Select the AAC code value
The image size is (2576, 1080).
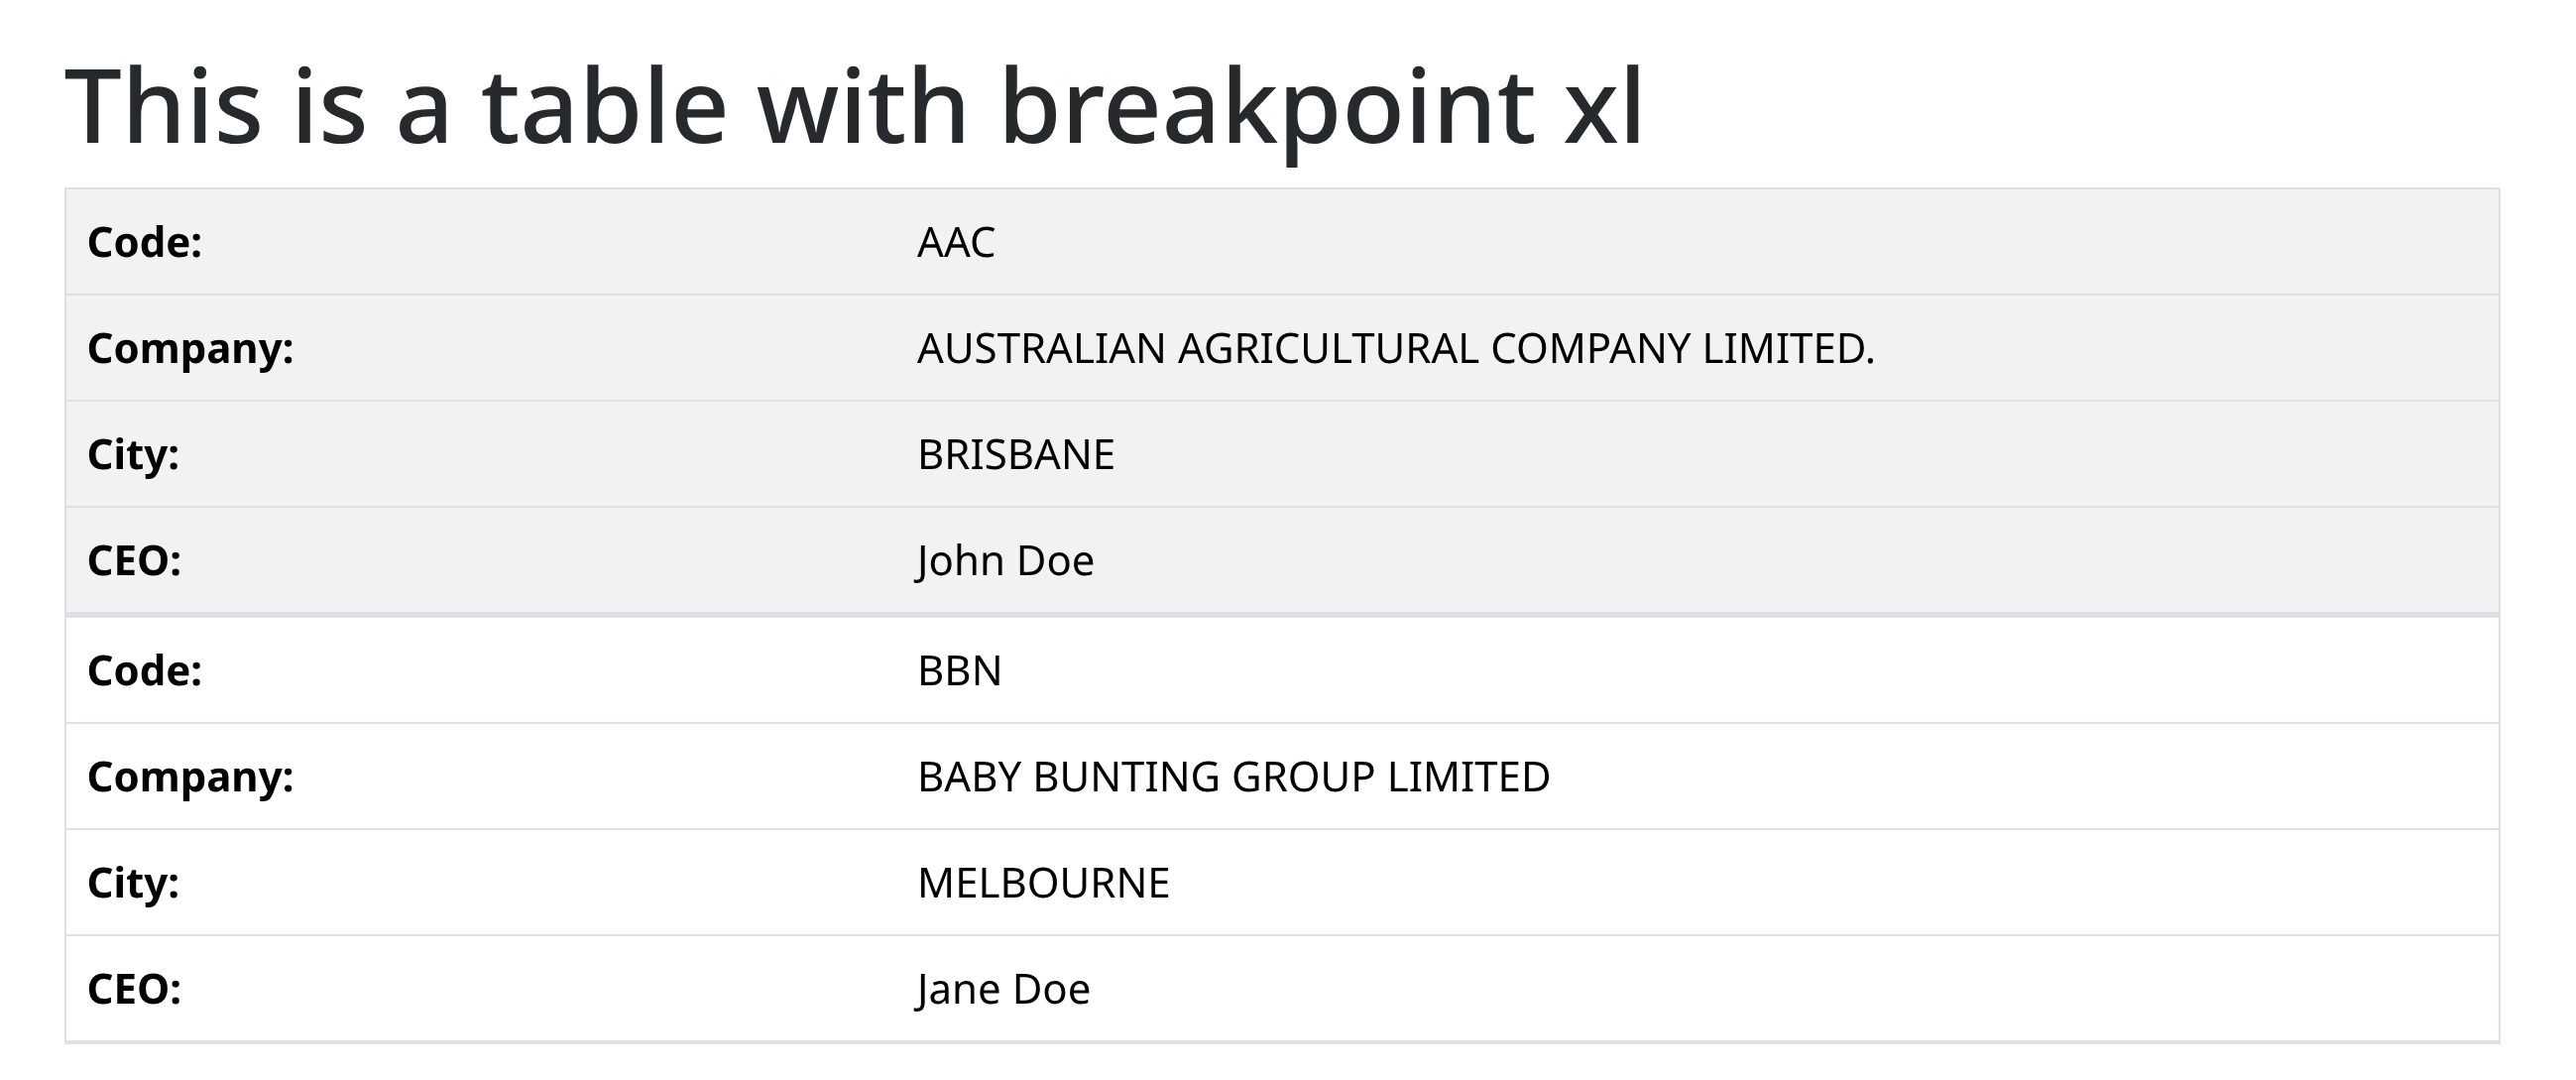(x=956, y=242)
